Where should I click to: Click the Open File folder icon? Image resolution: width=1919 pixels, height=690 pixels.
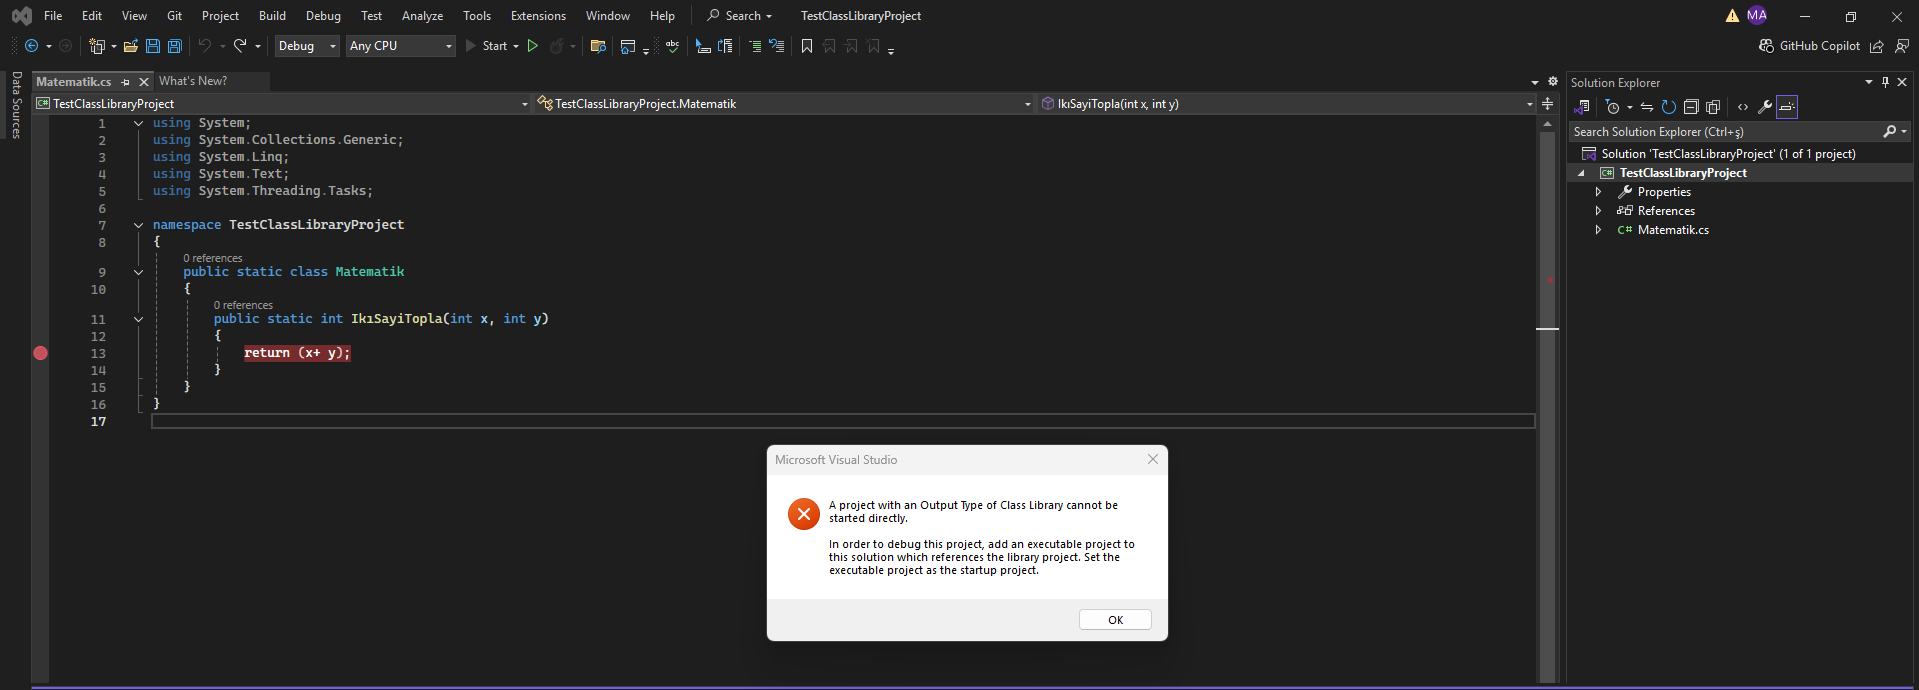(130, 46)
